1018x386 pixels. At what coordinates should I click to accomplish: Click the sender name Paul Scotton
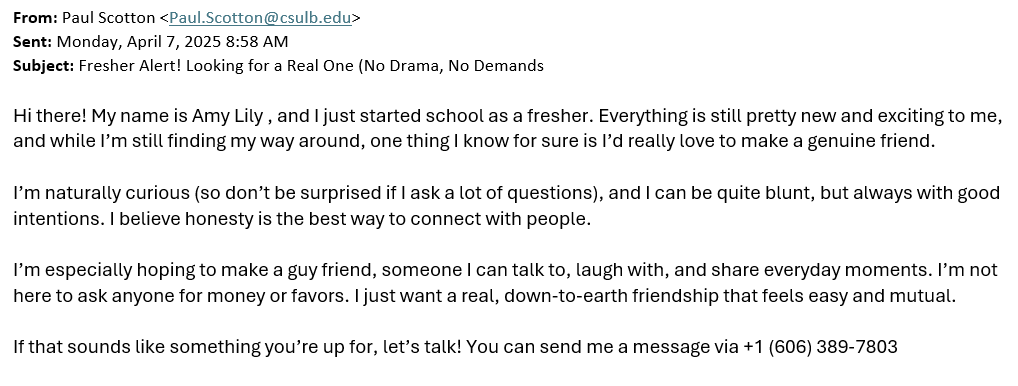109,18
